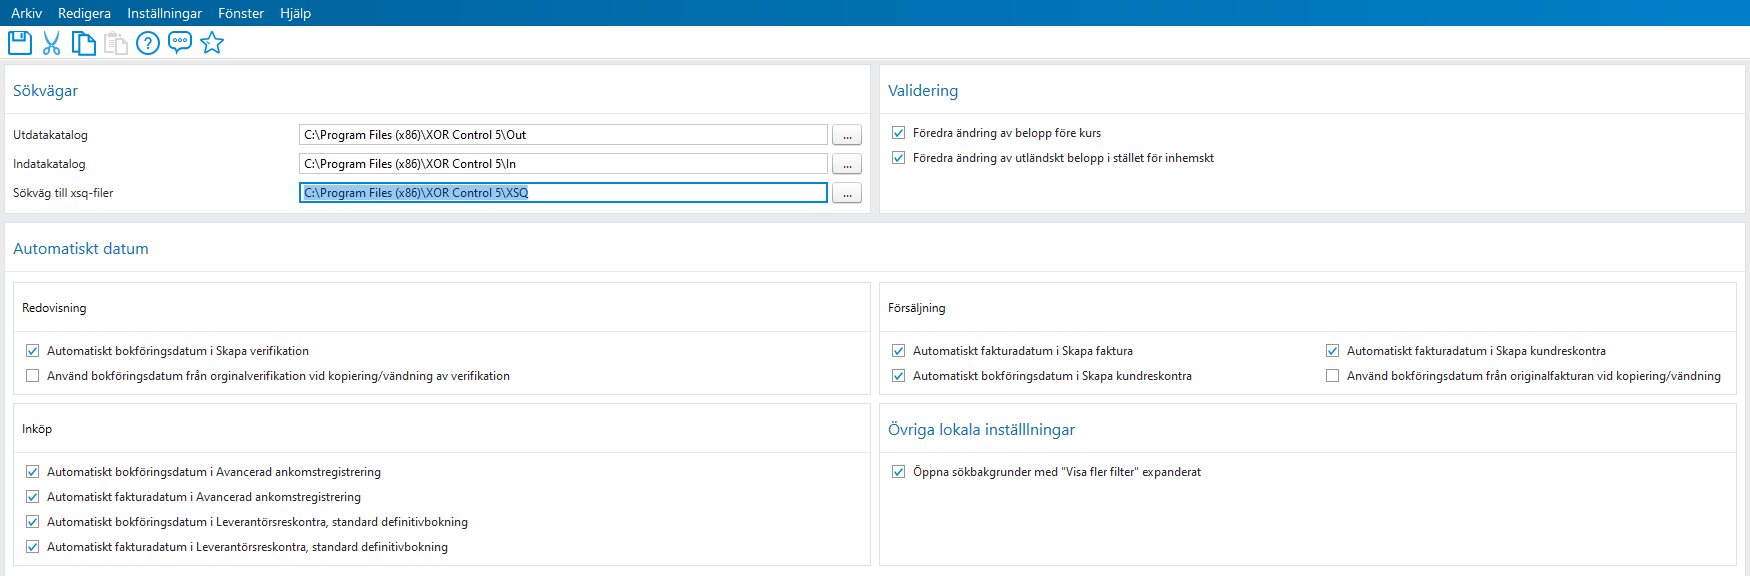Click the Sökväg till xsq-filer path field
Viewport: 1750px width, 576px height.
pyautogui.click(x=563, y=193)
